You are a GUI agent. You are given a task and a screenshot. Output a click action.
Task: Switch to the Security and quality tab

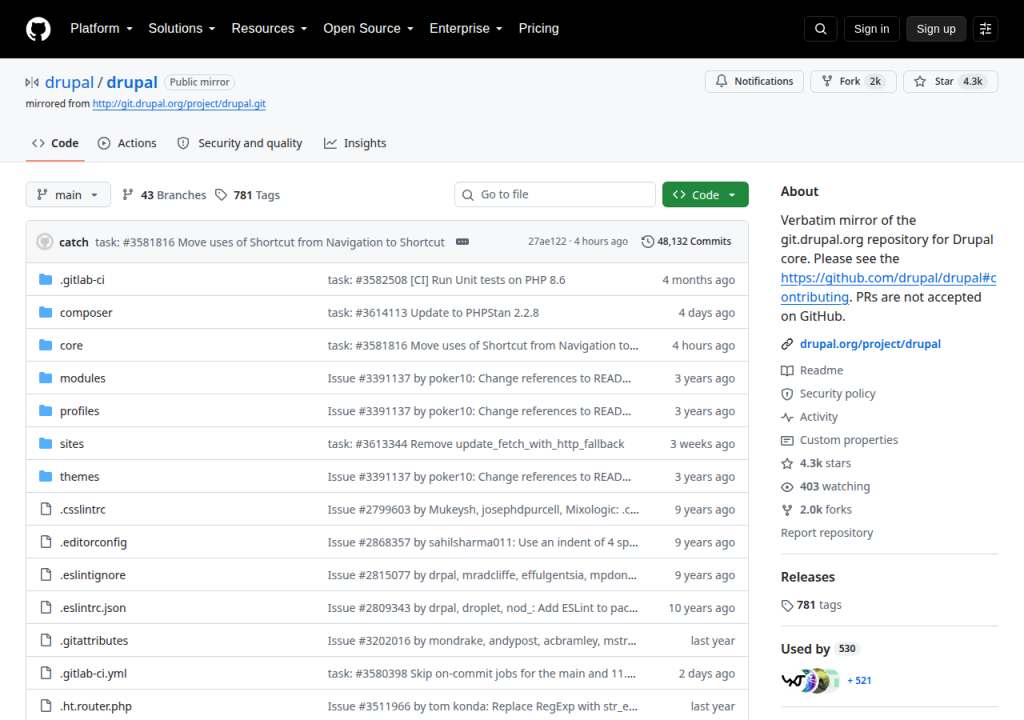240,143
